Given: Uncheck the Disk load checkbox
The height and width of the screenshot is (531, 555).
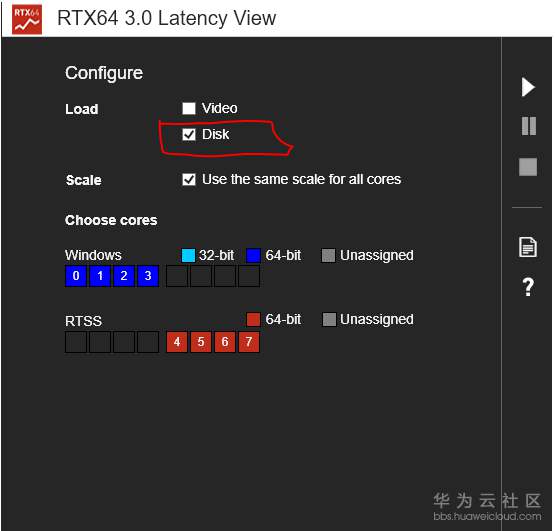Looking at the screenshot, I should point(189,135).
